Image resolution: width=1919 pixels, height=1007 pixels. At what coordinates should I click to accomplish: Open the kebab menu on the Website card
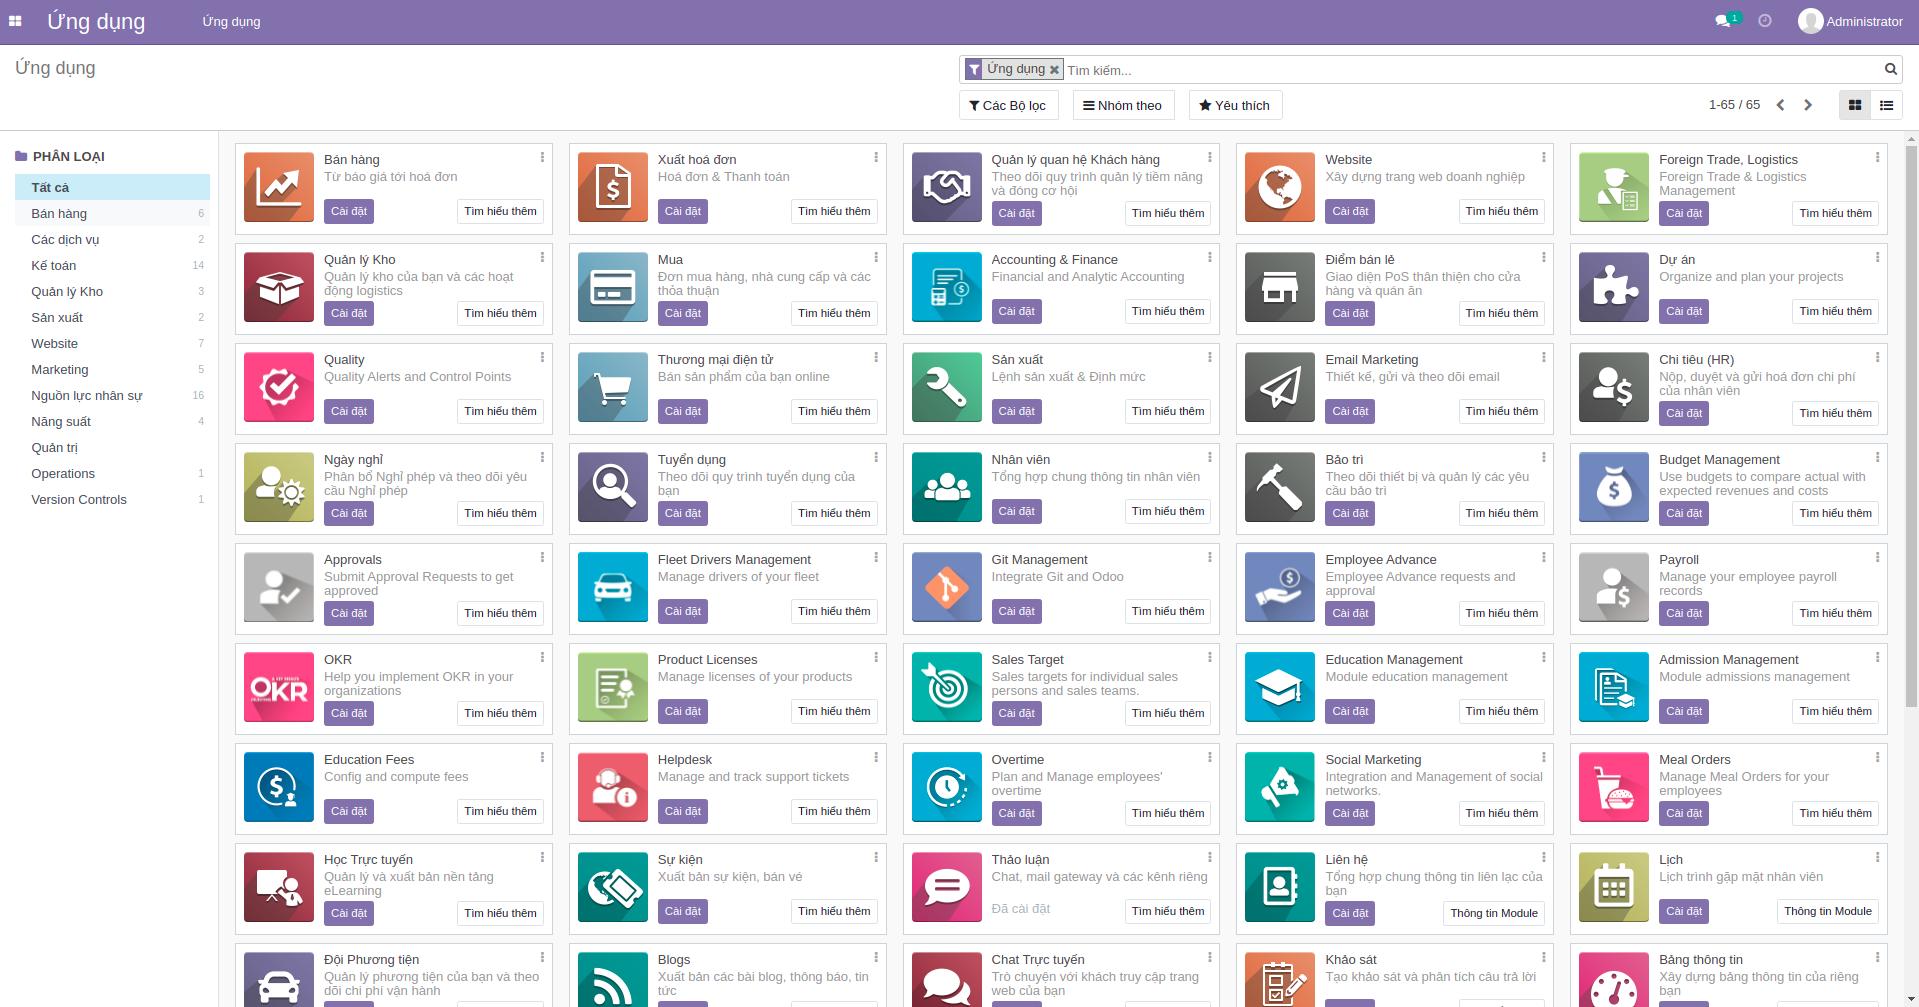[x=1544, y=157]
